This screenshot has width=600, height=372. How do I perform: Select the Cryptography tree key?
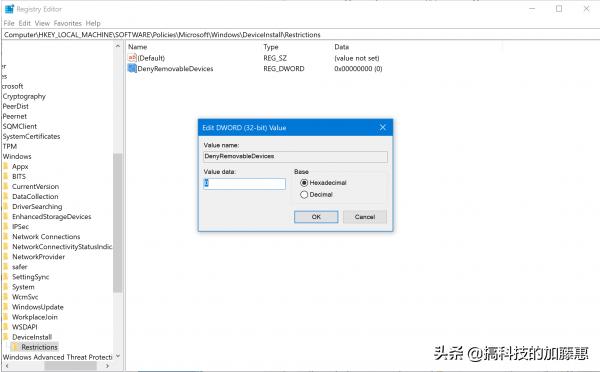[24, 96]
